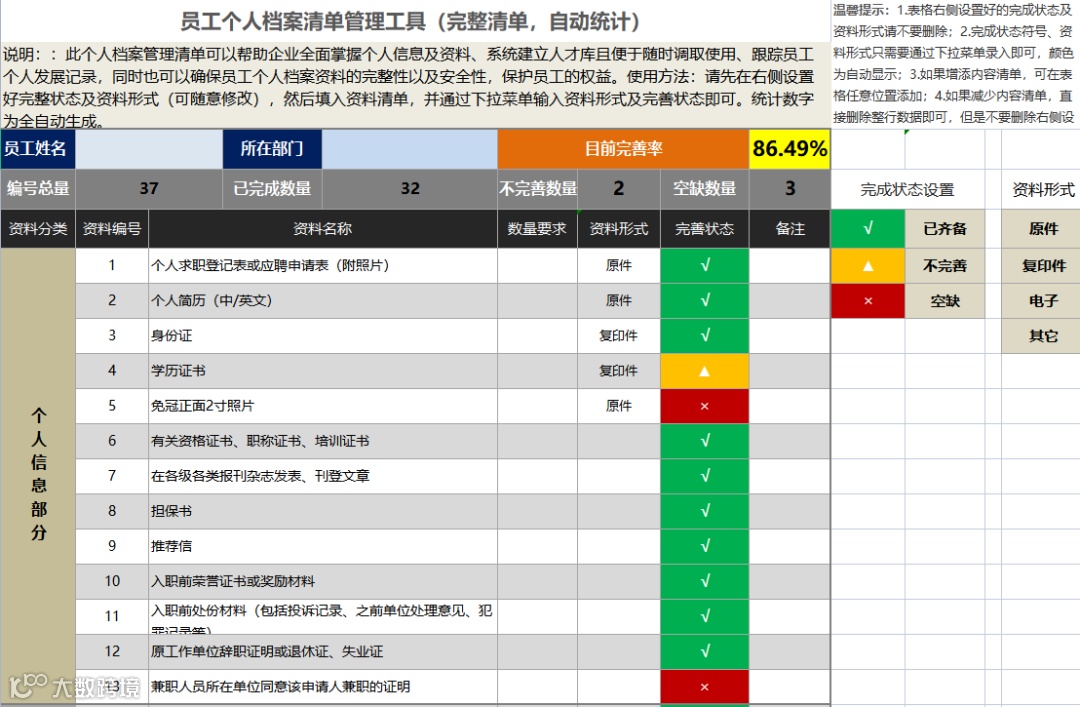Select 个人求职登记表或应聘申请表 name cell
The width and height of the screenshot is (1080, 707).
[x=322, y=266]
